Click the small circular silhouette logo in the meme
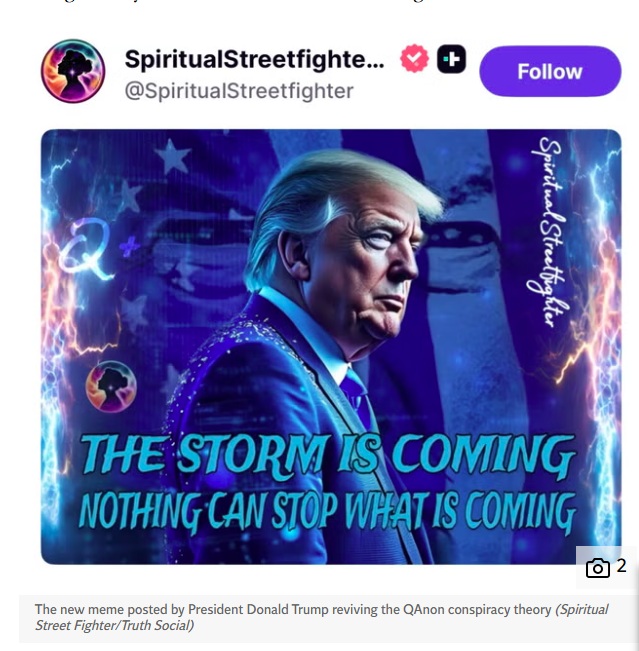The width and height of the screenshot is (639, 651). 111,387
